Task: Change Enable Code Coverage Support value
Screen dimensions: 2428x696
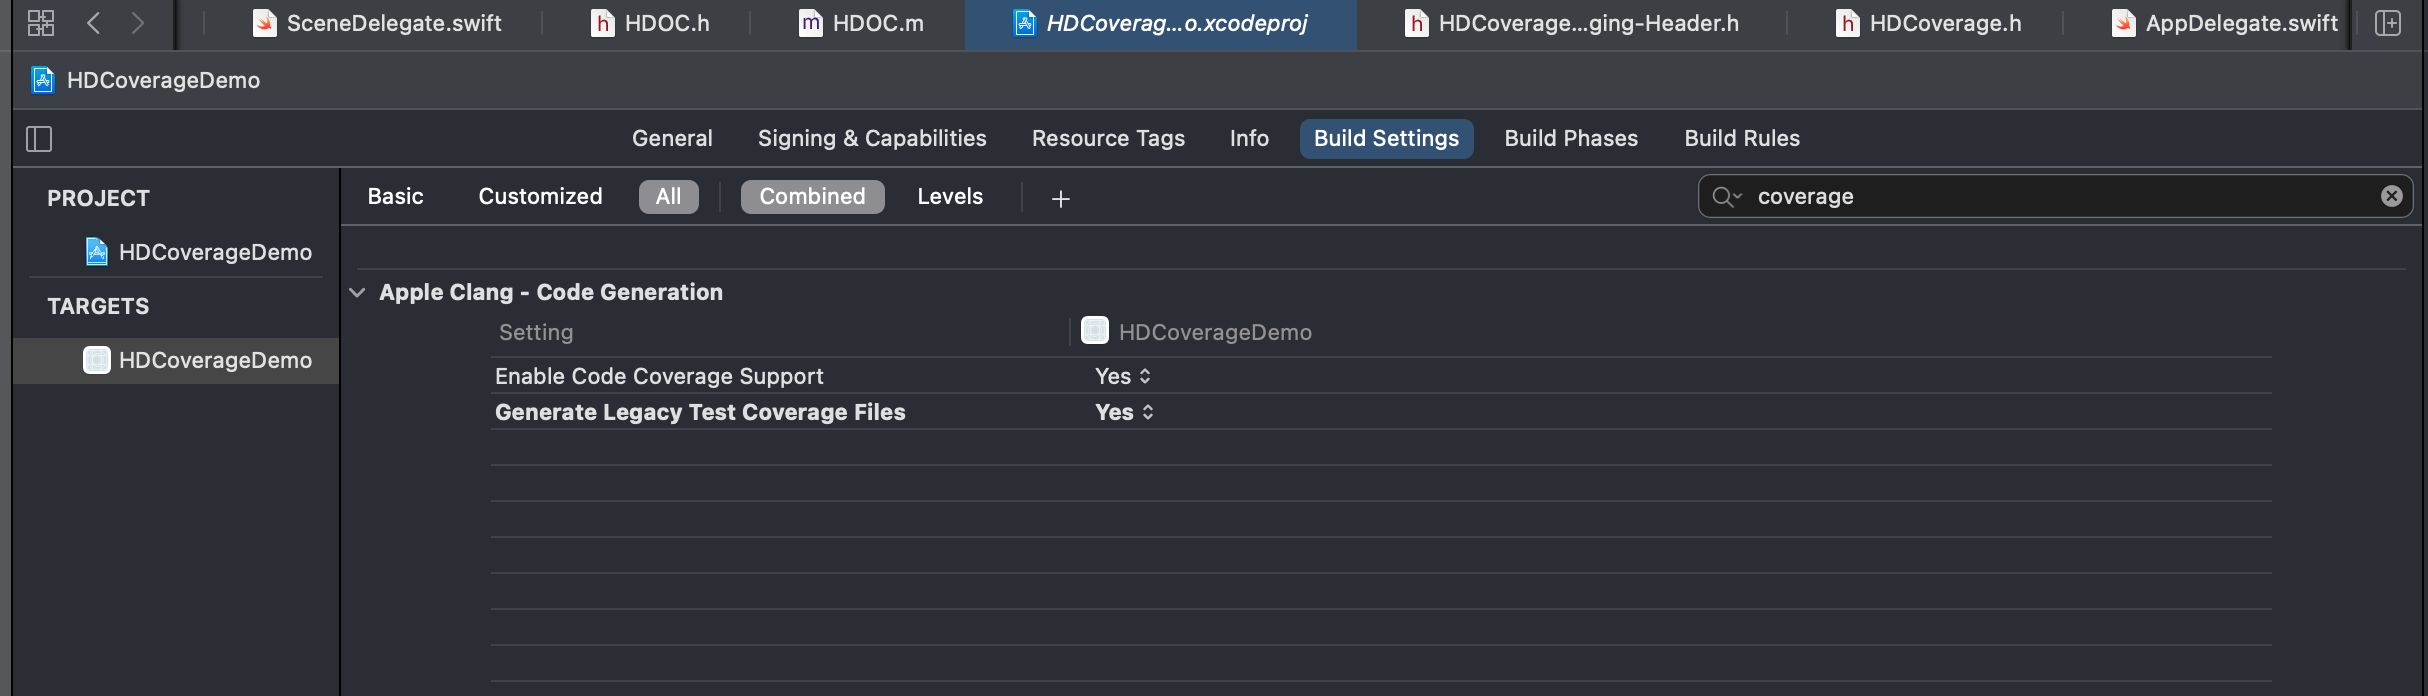Action: coord(1123,376)
